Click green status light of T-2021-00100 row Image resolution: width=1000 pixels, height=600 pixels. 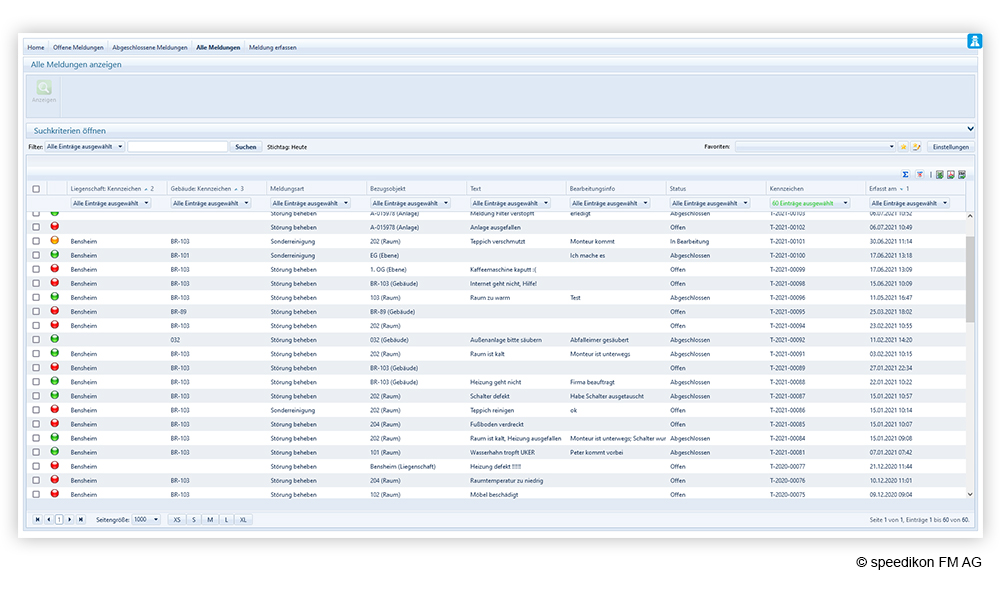point(55,254)
